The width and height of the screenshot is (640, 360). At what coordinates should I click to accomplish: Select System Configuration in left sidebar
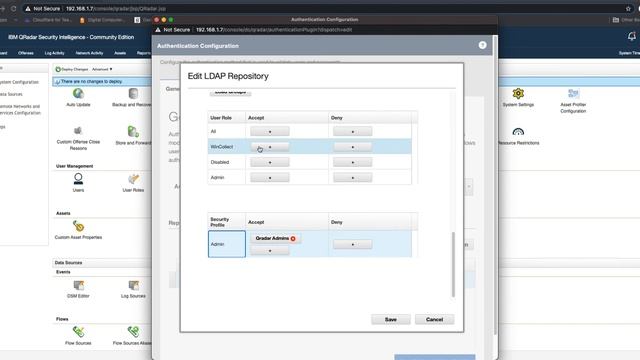[x=19, y=82]
